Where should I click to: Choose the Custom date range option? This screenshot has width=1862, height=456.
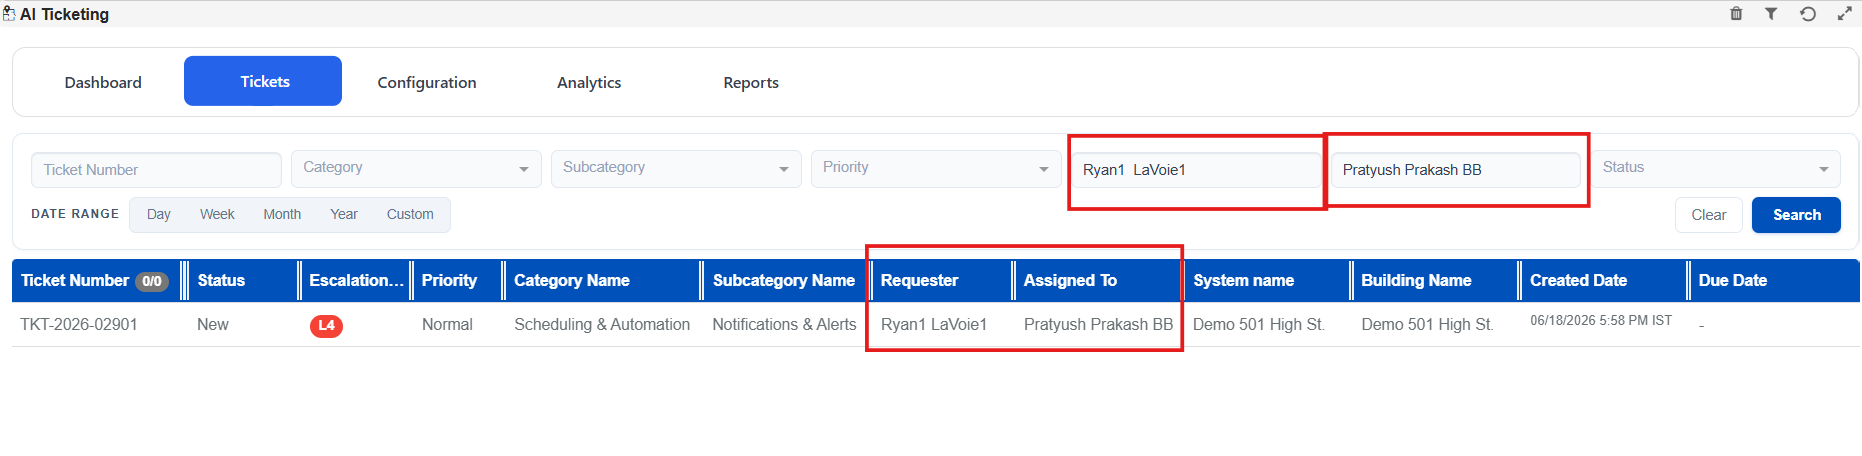point(410,214)
